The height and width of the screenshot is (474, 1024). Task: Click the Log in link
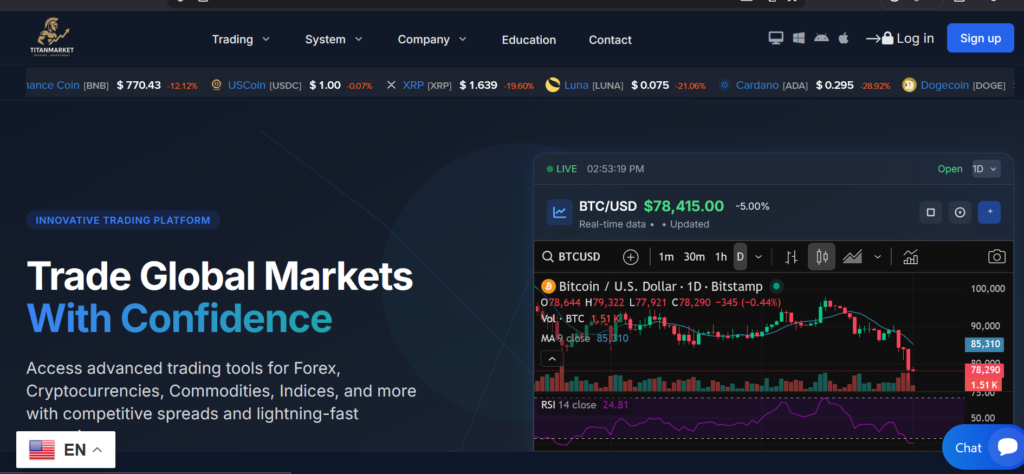click(915, 39)
